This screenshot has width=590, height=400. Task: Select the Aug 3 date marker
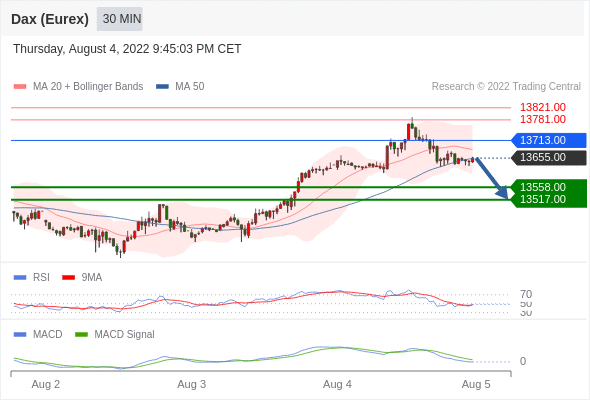tap(192, 384)
